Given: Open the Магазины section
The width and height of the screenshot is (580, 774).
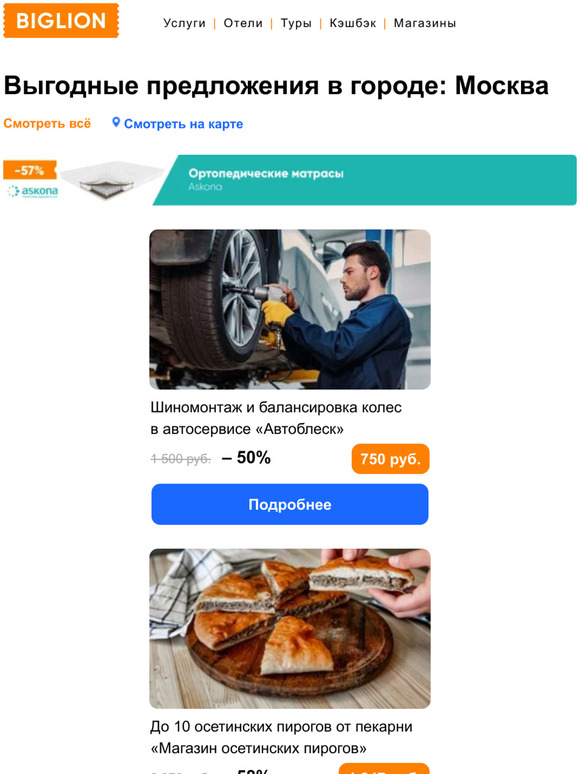Looking at the screenshot, I should pos(425,23).
